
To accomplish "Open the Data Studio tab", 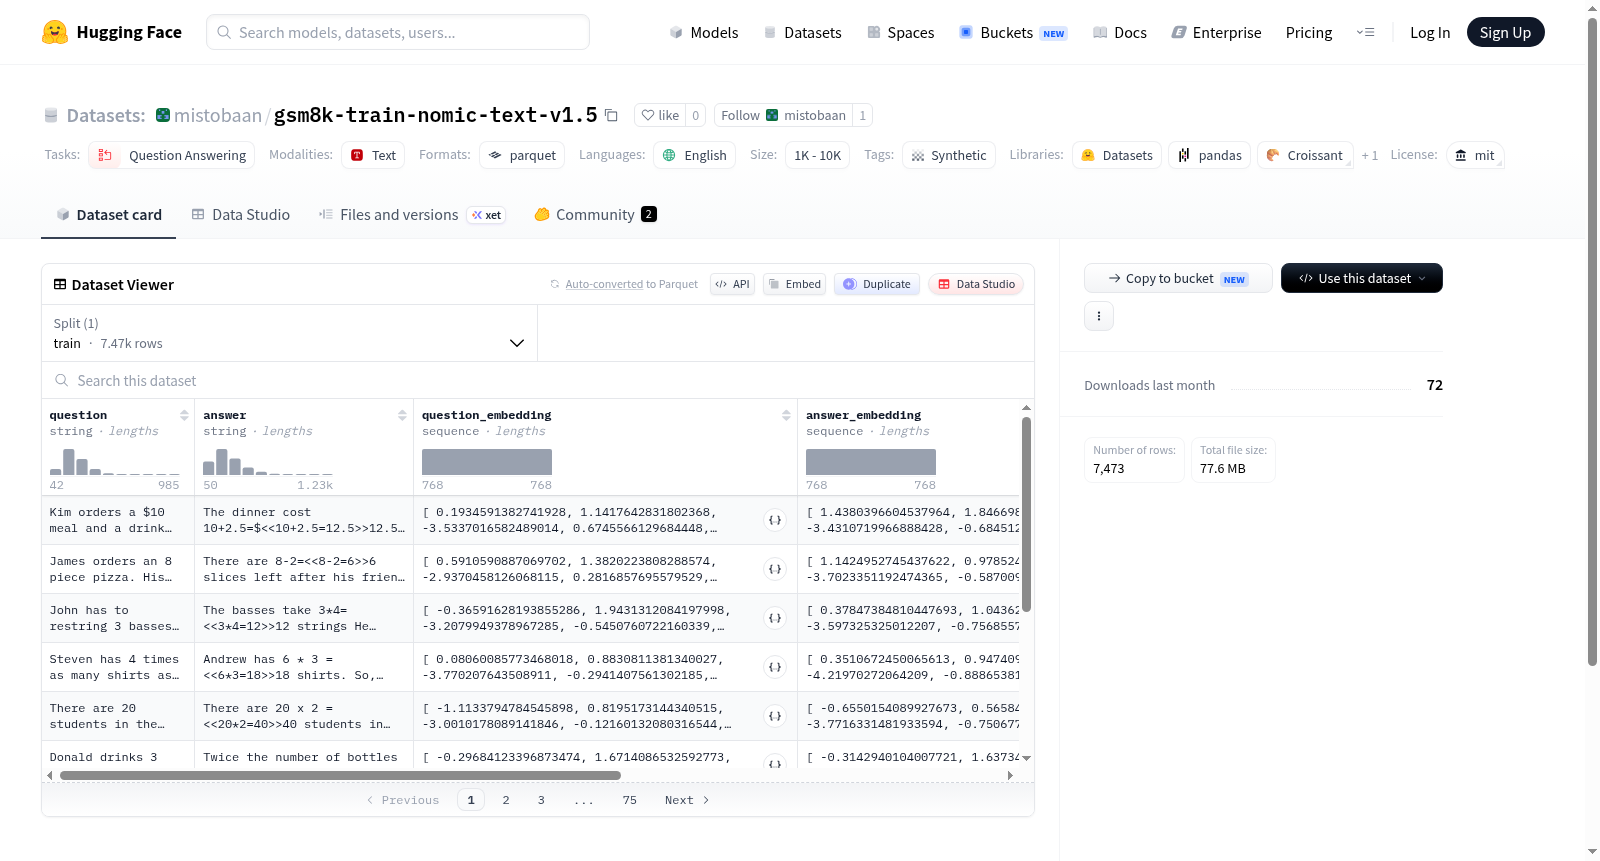I will tap(241, 214).
